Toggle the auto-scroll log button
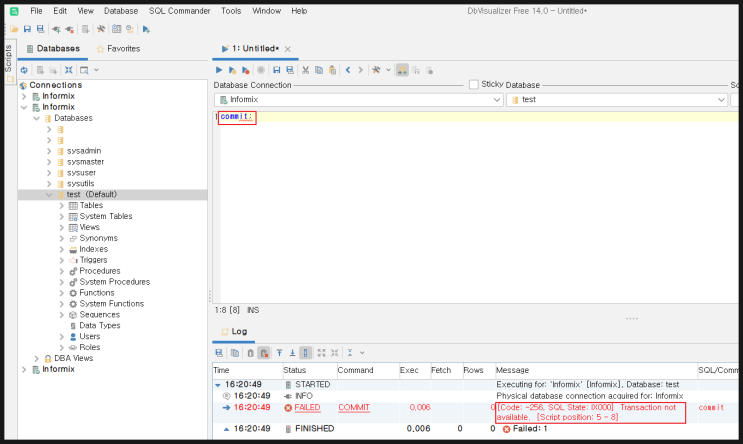This screenshot has height=444, width=743. (306, 353)
